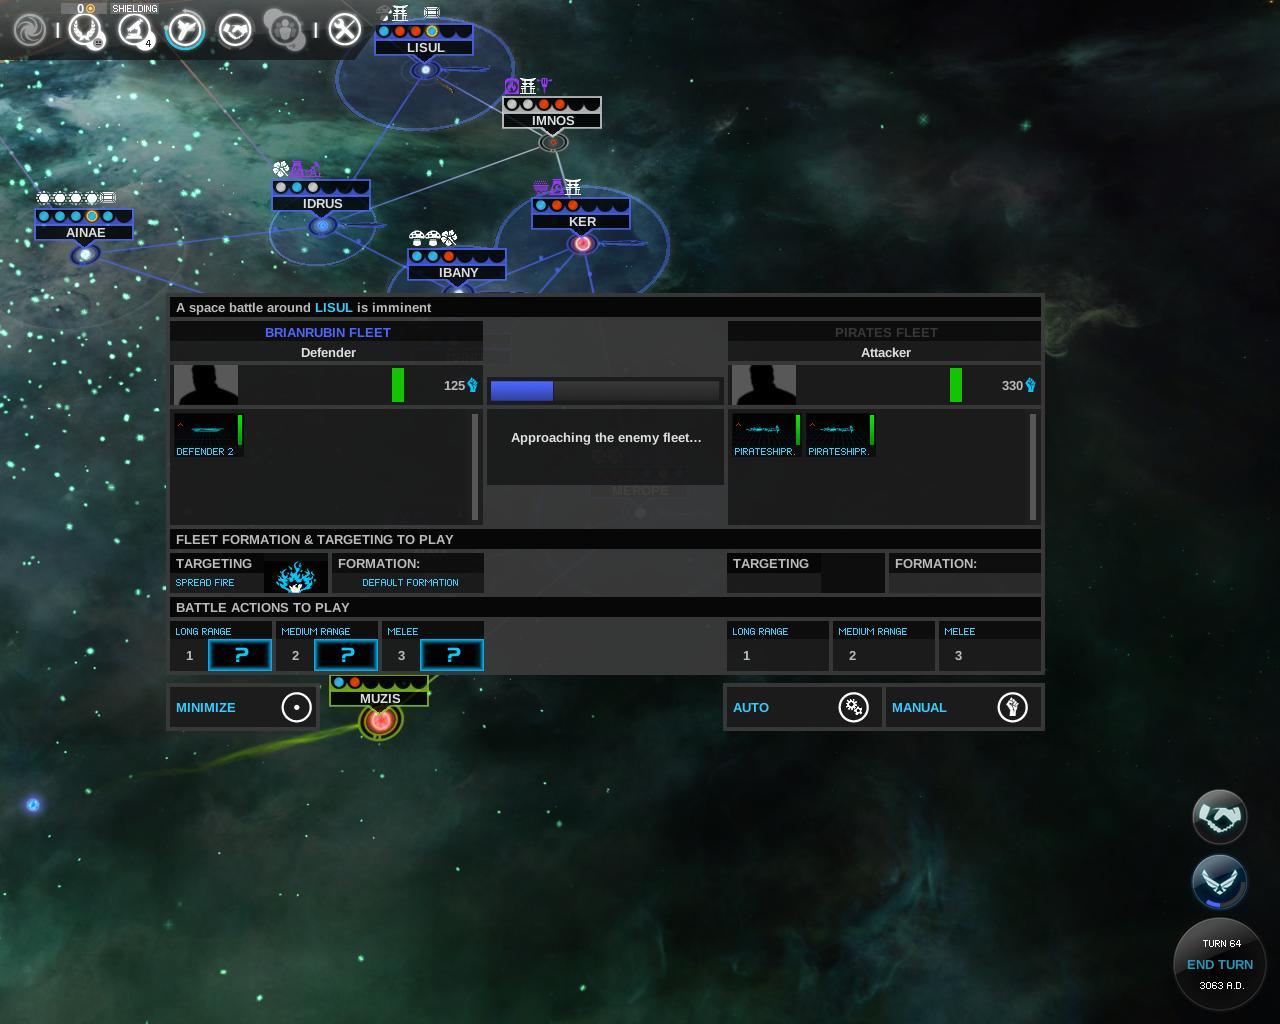
Task: Change the Default Formation setting
Action: point(410,582)
